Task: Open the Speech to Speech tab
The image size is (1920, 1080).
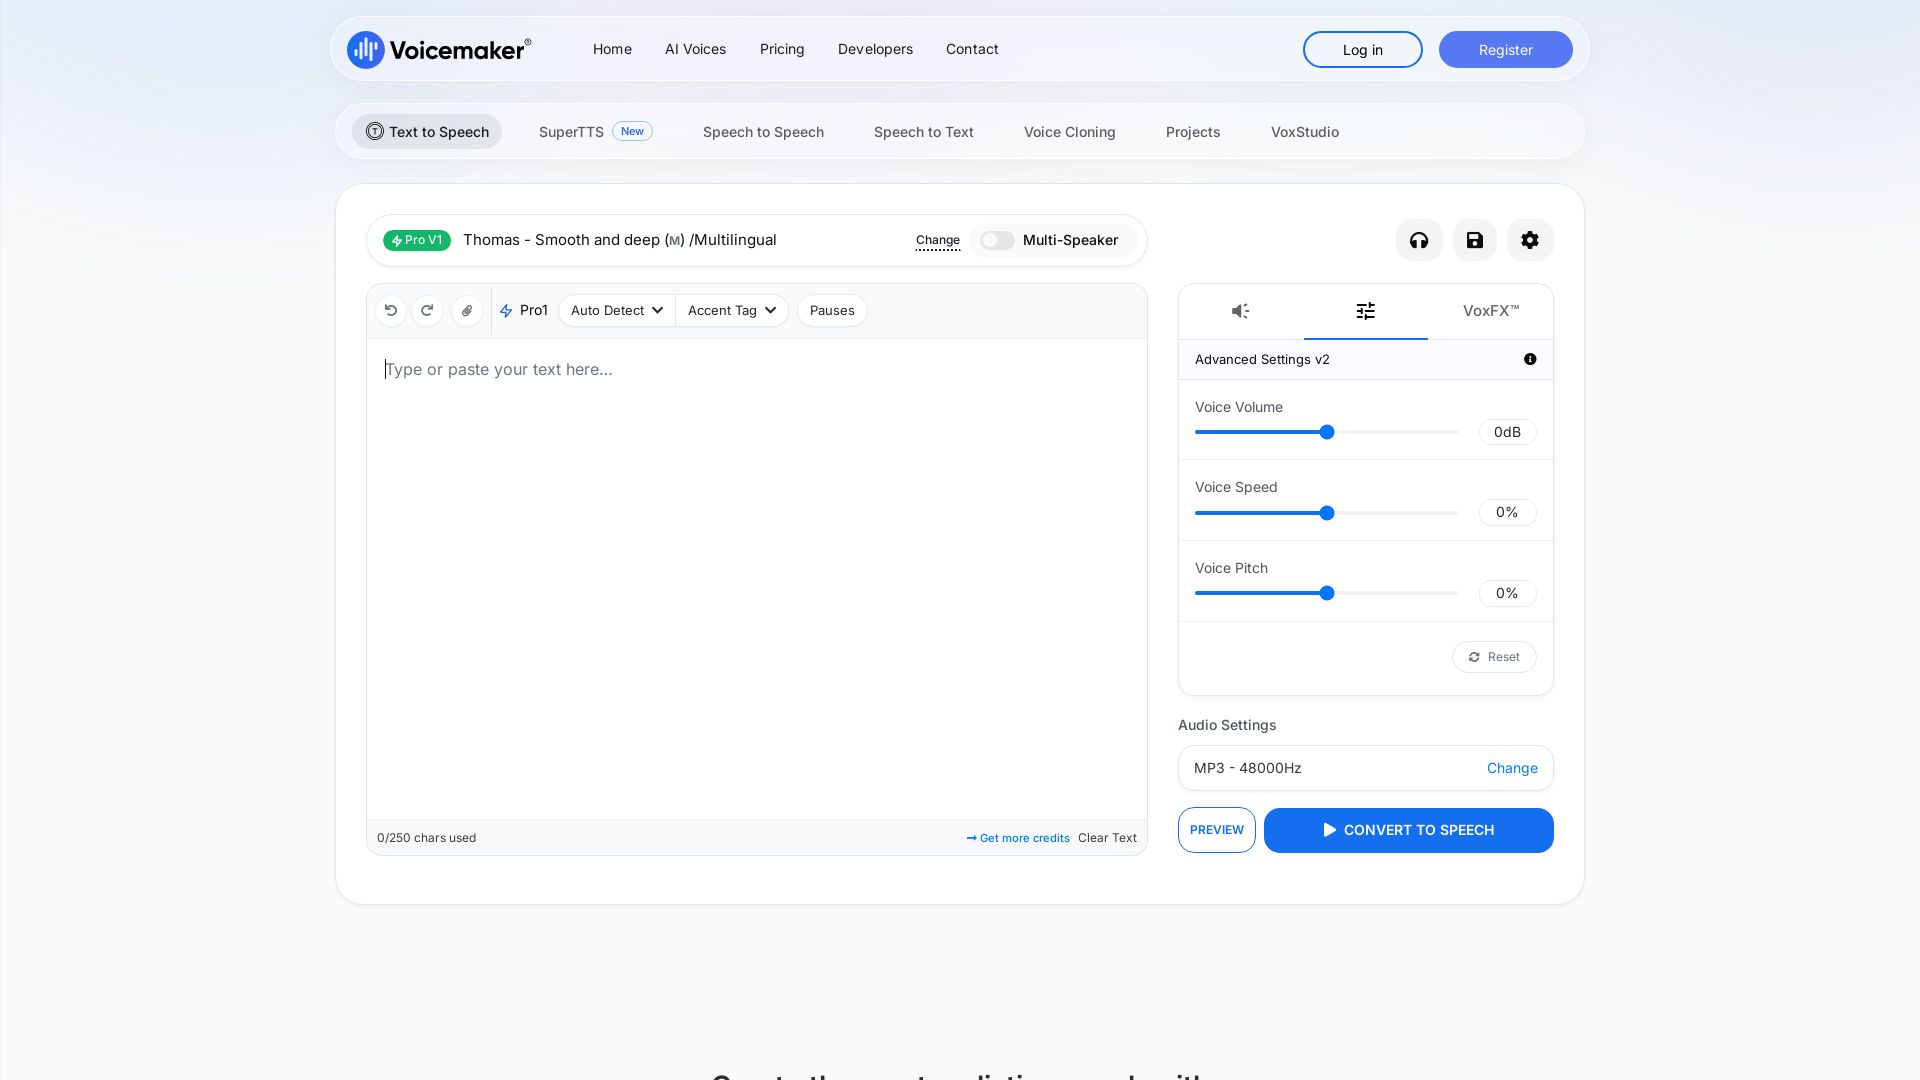Action: pos(763,132)
